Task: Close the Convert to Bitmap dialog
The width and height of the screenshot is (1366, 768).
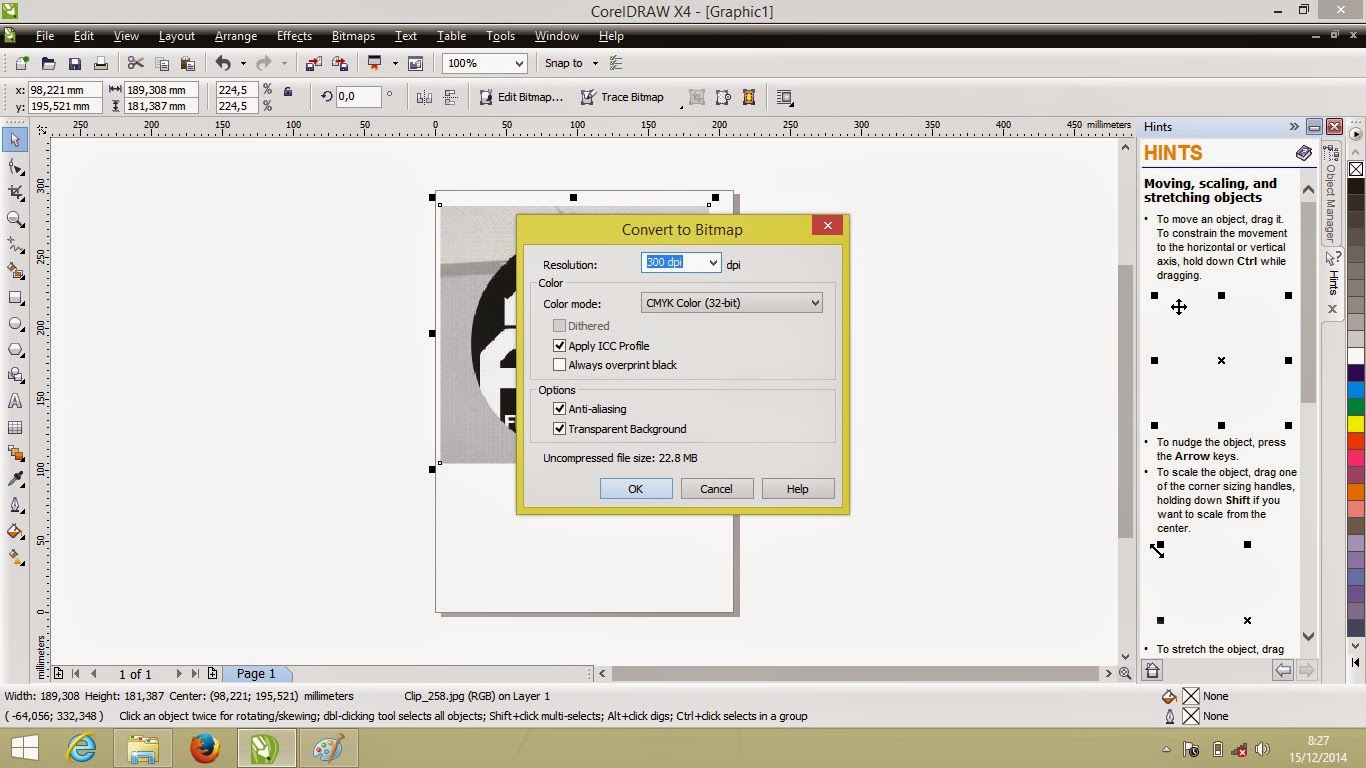Action: 827,226
